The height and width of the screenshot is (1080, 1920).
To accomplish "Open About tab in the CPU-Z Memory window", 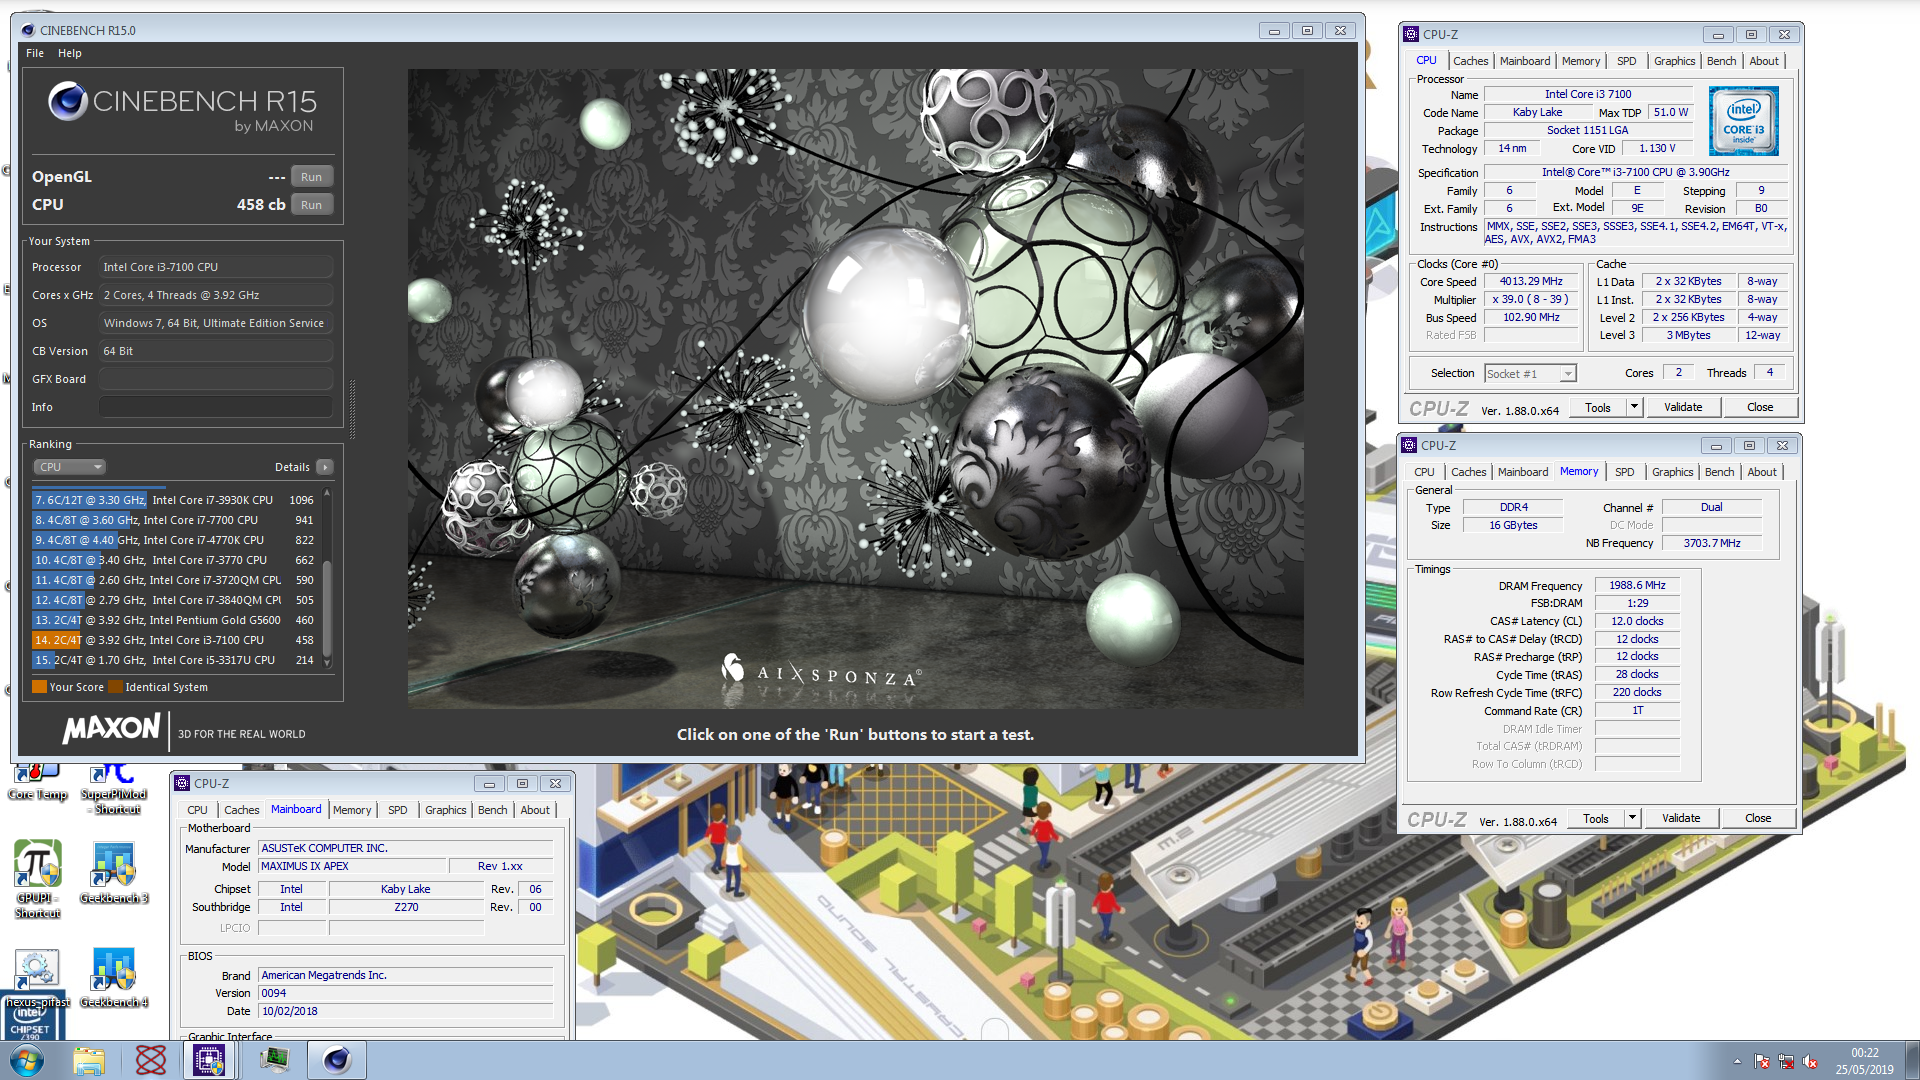I will 1762,472.
